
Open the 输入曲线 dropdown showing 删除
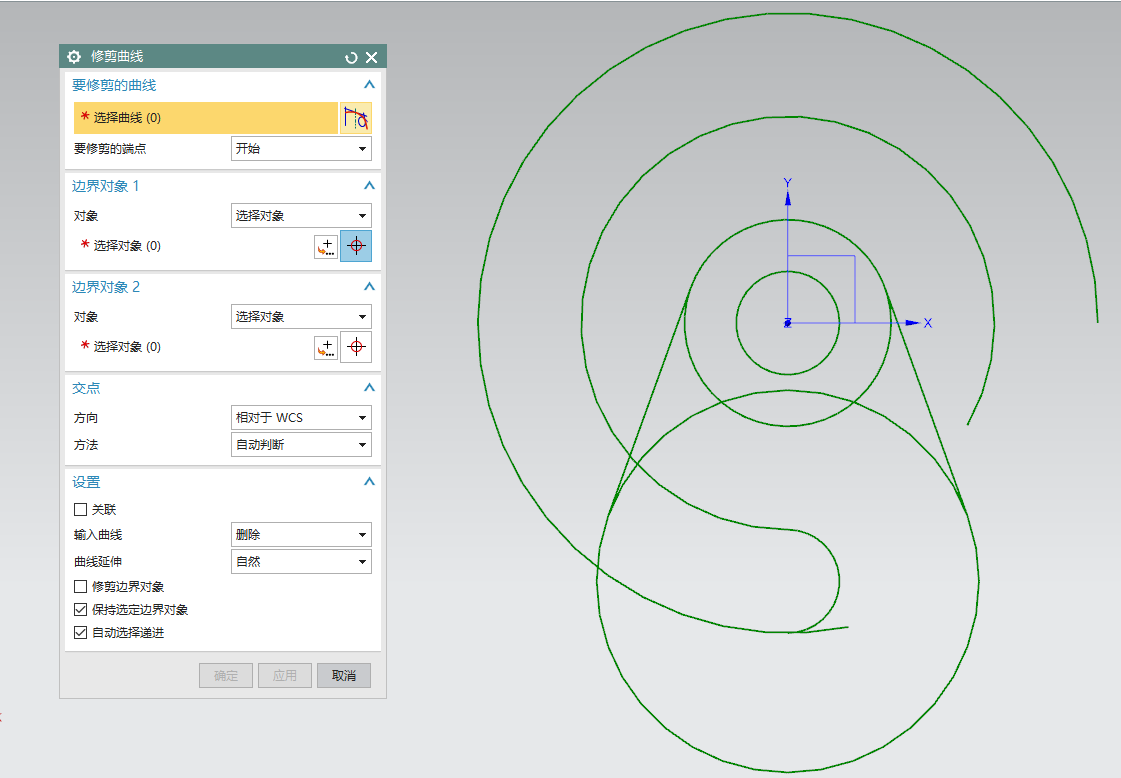pyautogui.click(x=301, y=535)
